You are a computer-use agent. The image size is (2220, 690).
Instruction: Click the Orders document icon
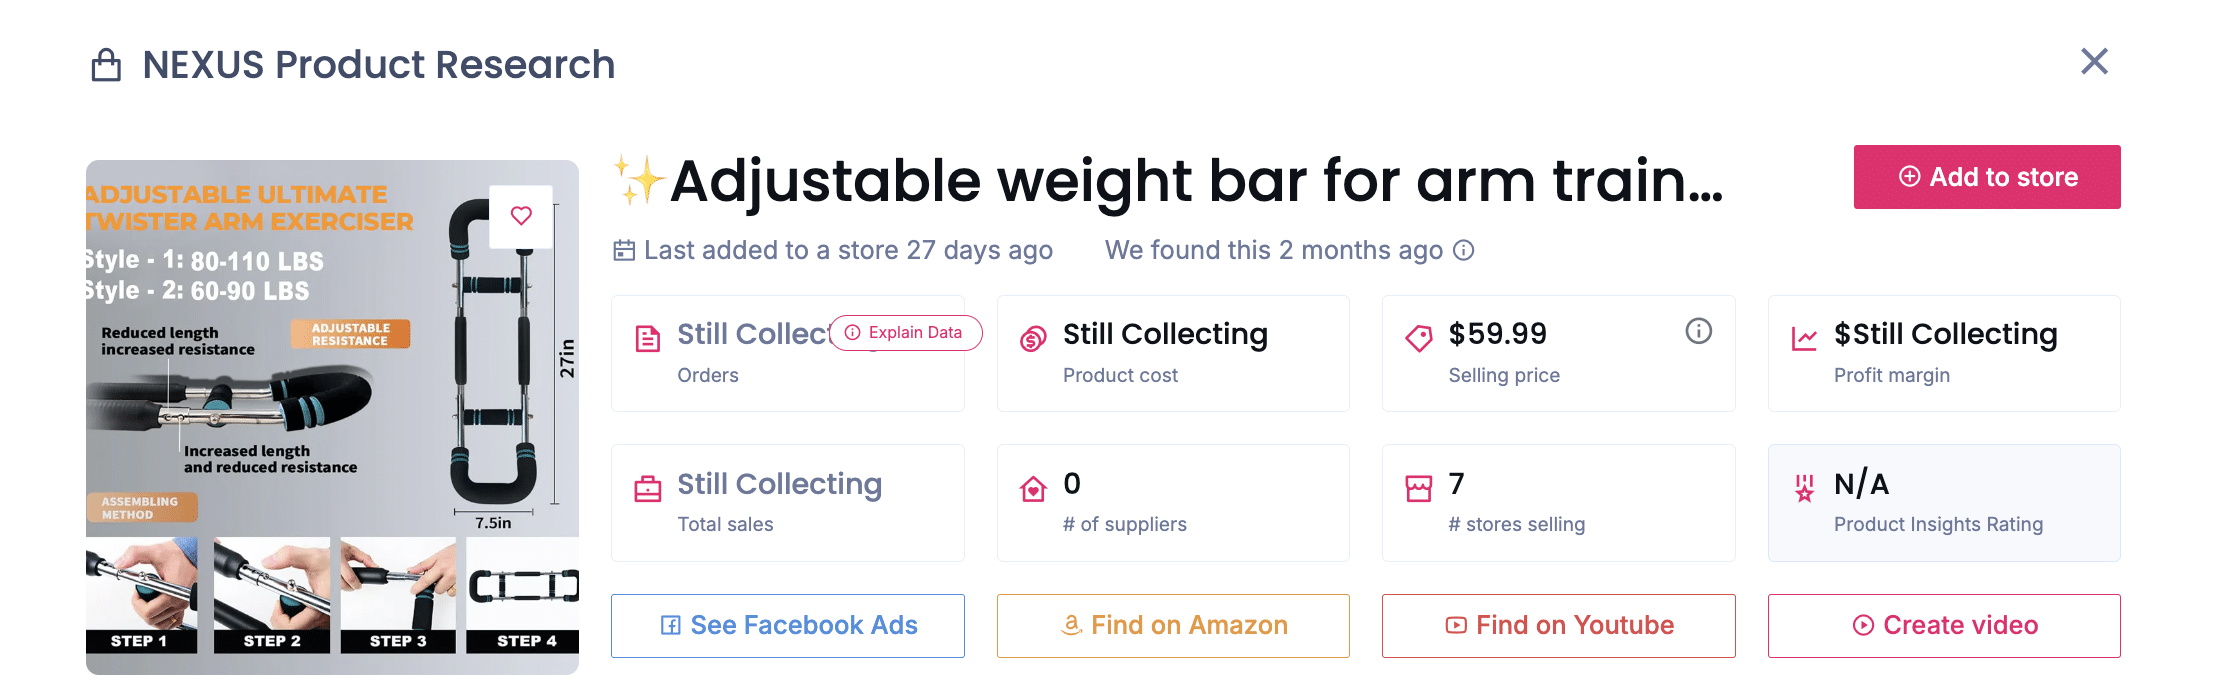[648, 339]
